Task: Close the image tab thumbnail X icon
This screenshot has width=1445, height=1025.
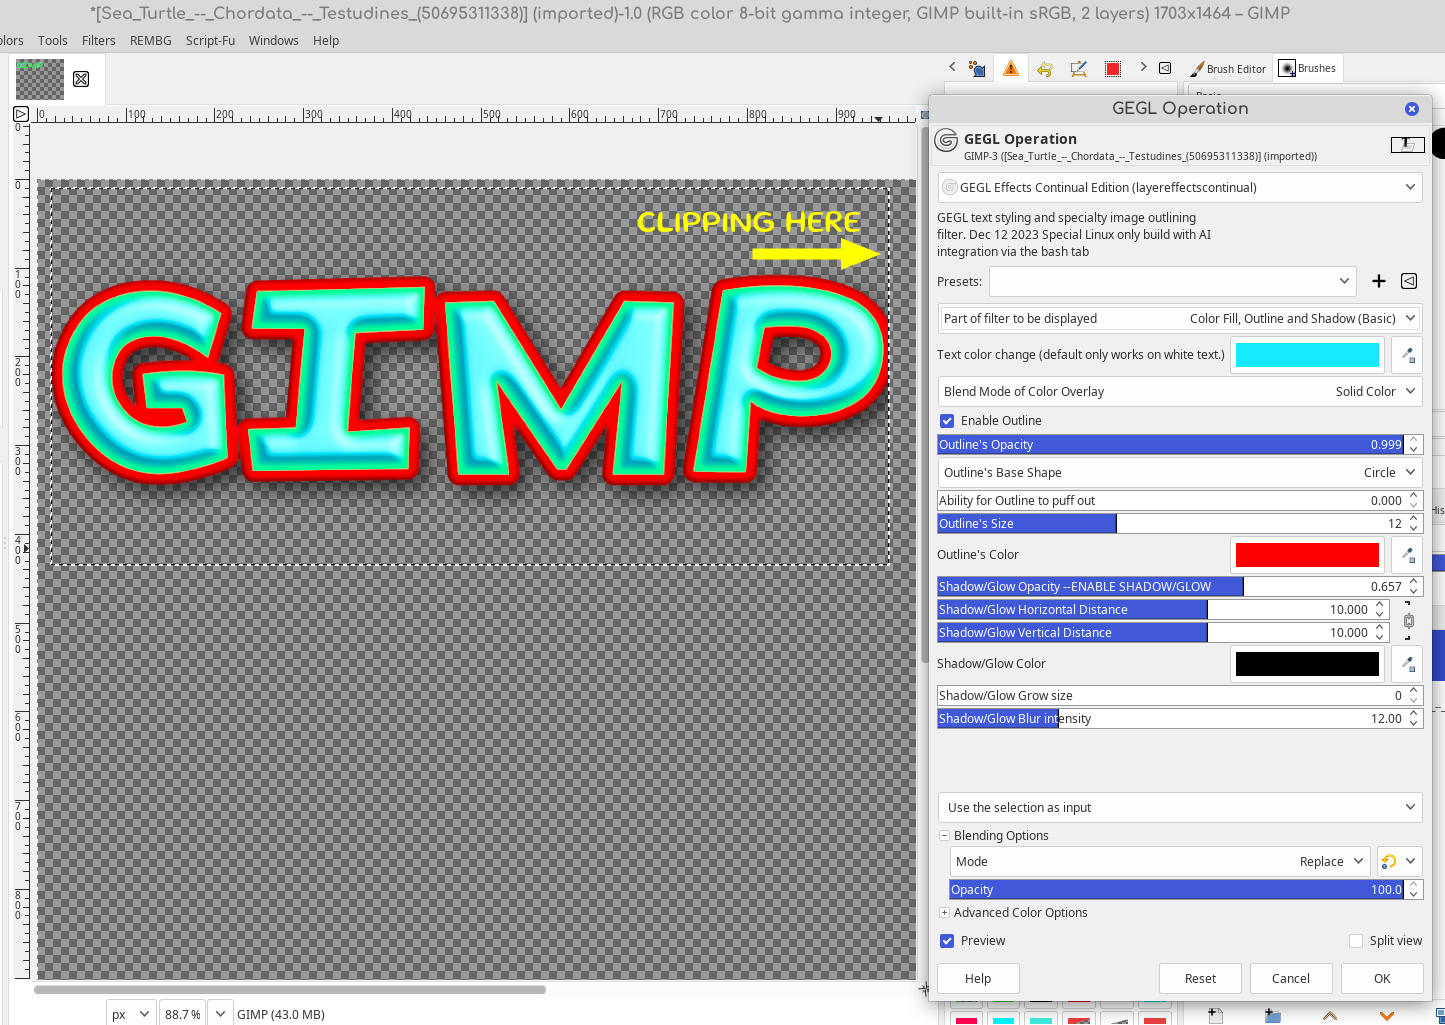Action: pyautogui.click(x=81, y=79)
